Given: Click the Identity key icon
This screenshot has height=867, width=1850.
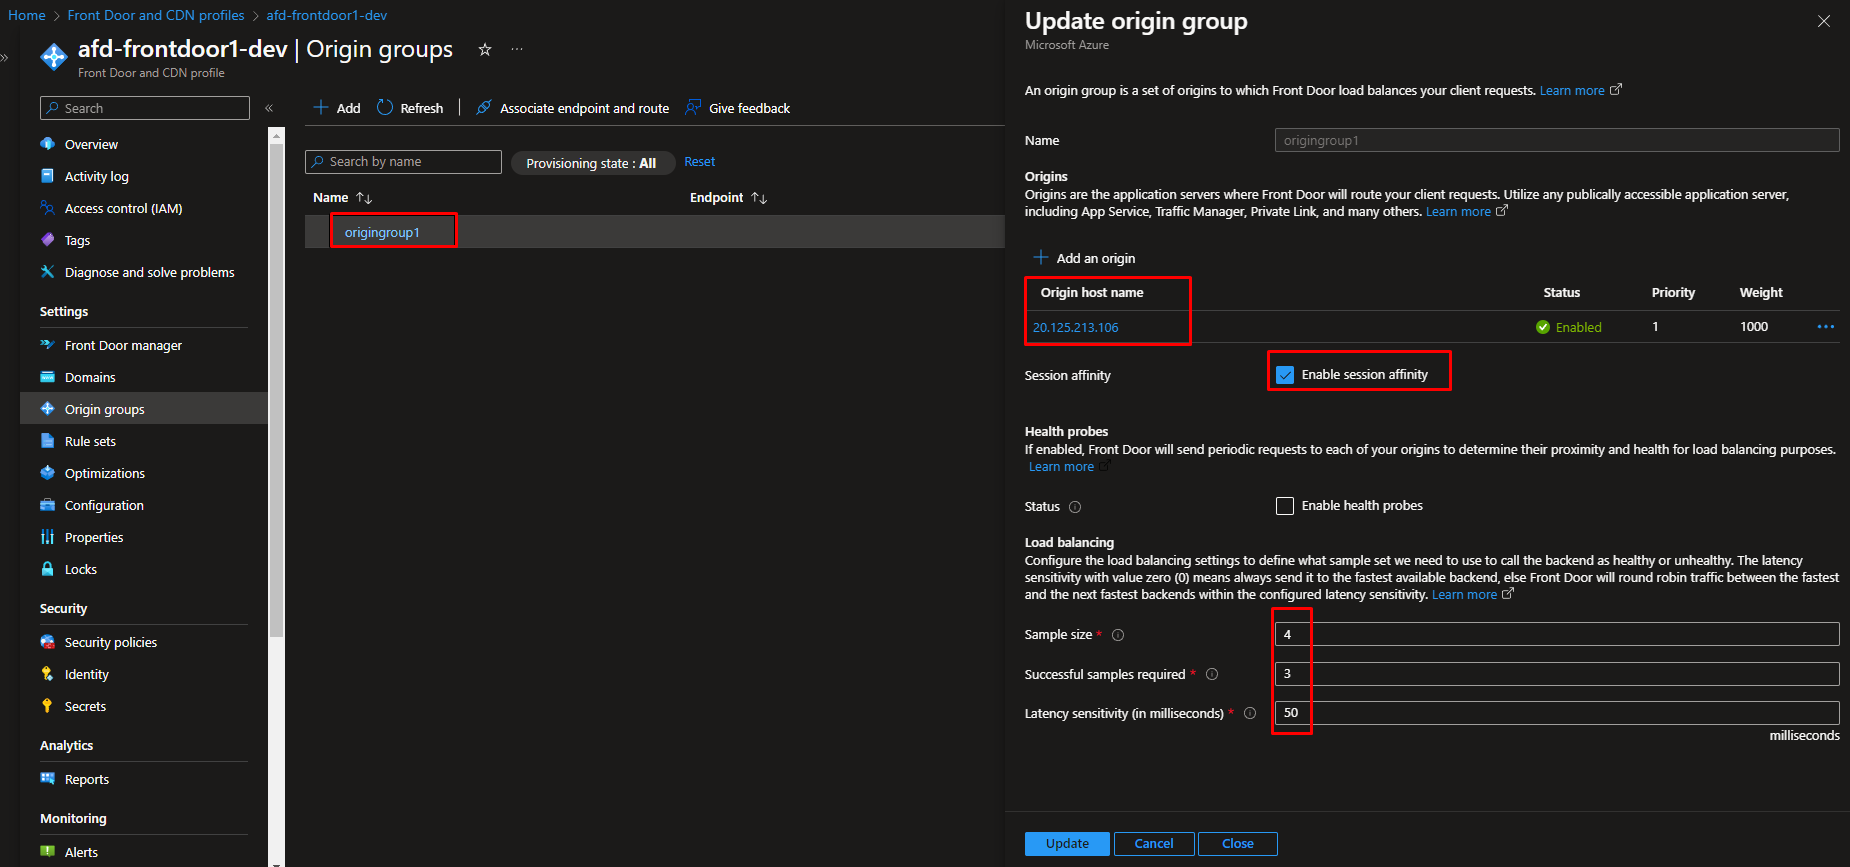Looking at the screenshot, I should [47, 674].
